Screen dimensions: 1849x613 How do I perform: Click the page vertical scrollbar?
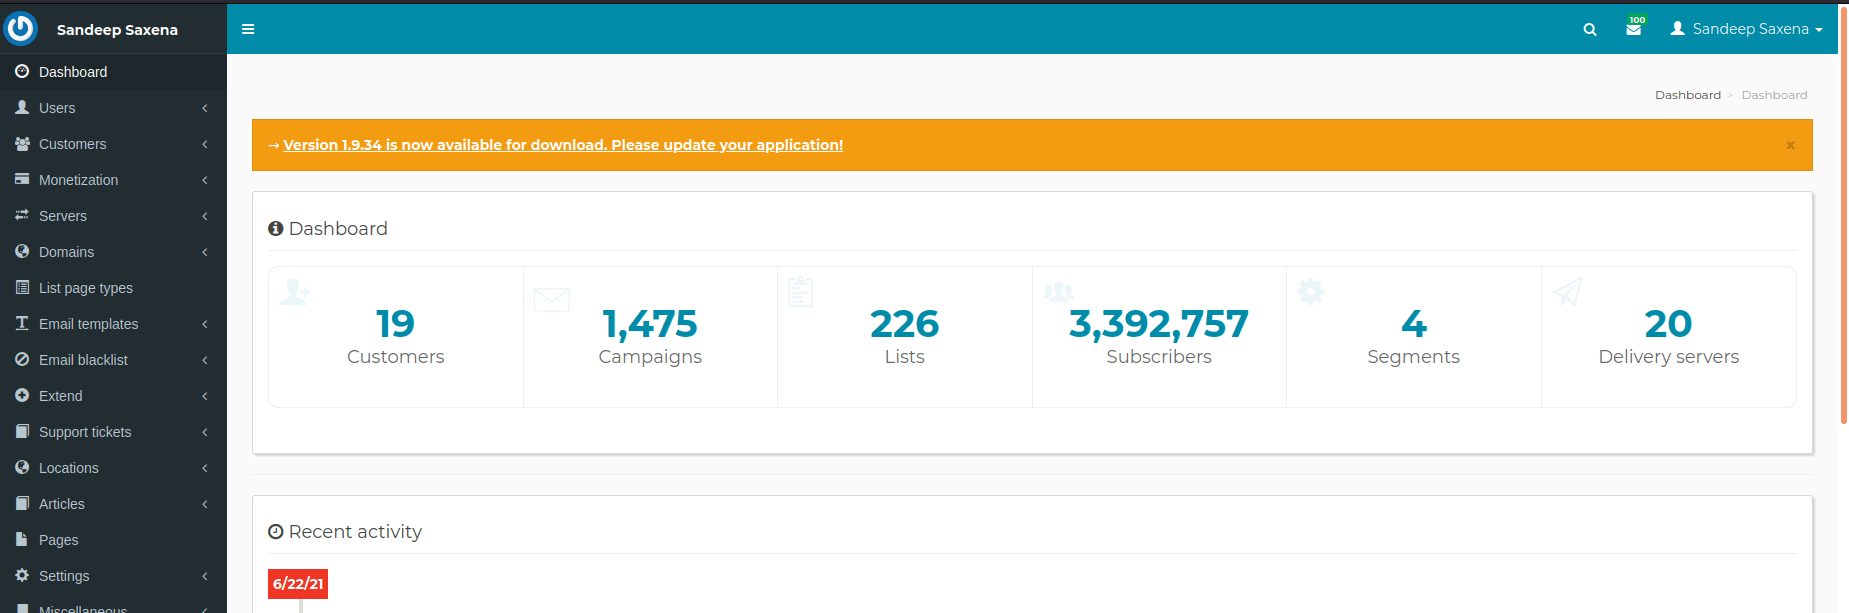click(x=1844, y=215)
